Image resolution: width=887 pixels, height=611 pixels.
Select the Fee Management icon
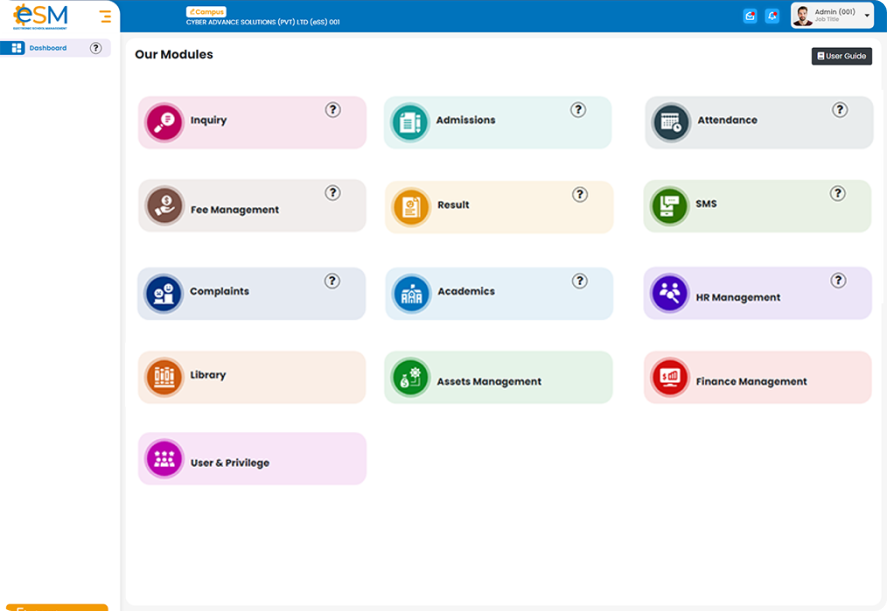[x=164, y=205]
